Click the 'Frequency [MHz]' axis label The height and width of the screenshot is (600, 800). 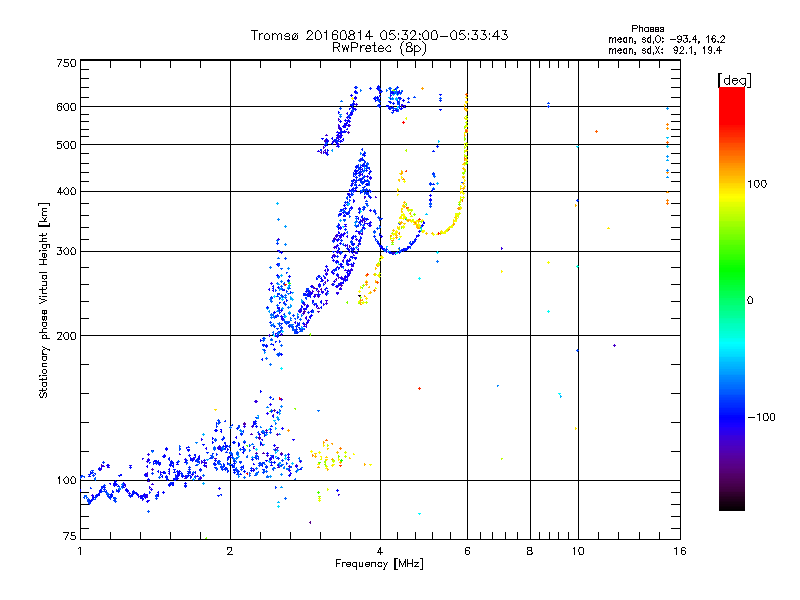[x=379, y=564]
